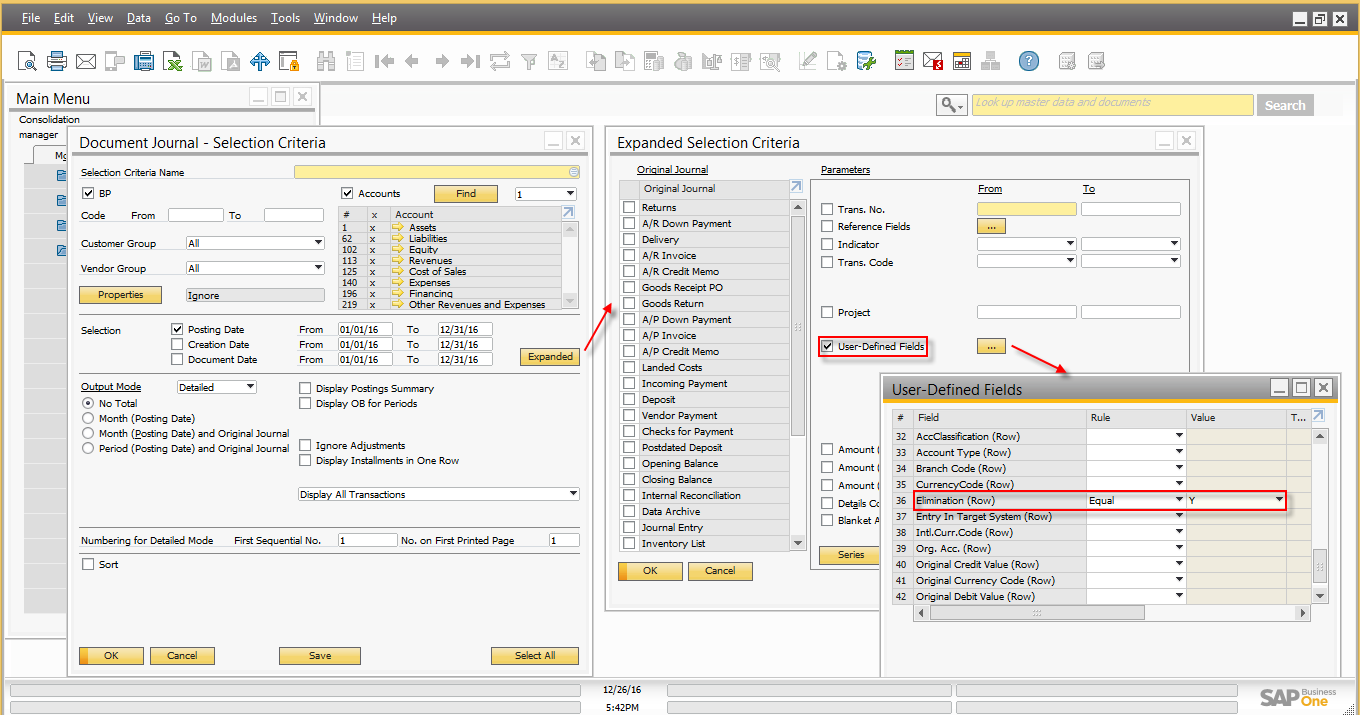Viewport: 1360px width, 715px height.
Task: Click the envelope email icon in toolbar
Action: 86,62
